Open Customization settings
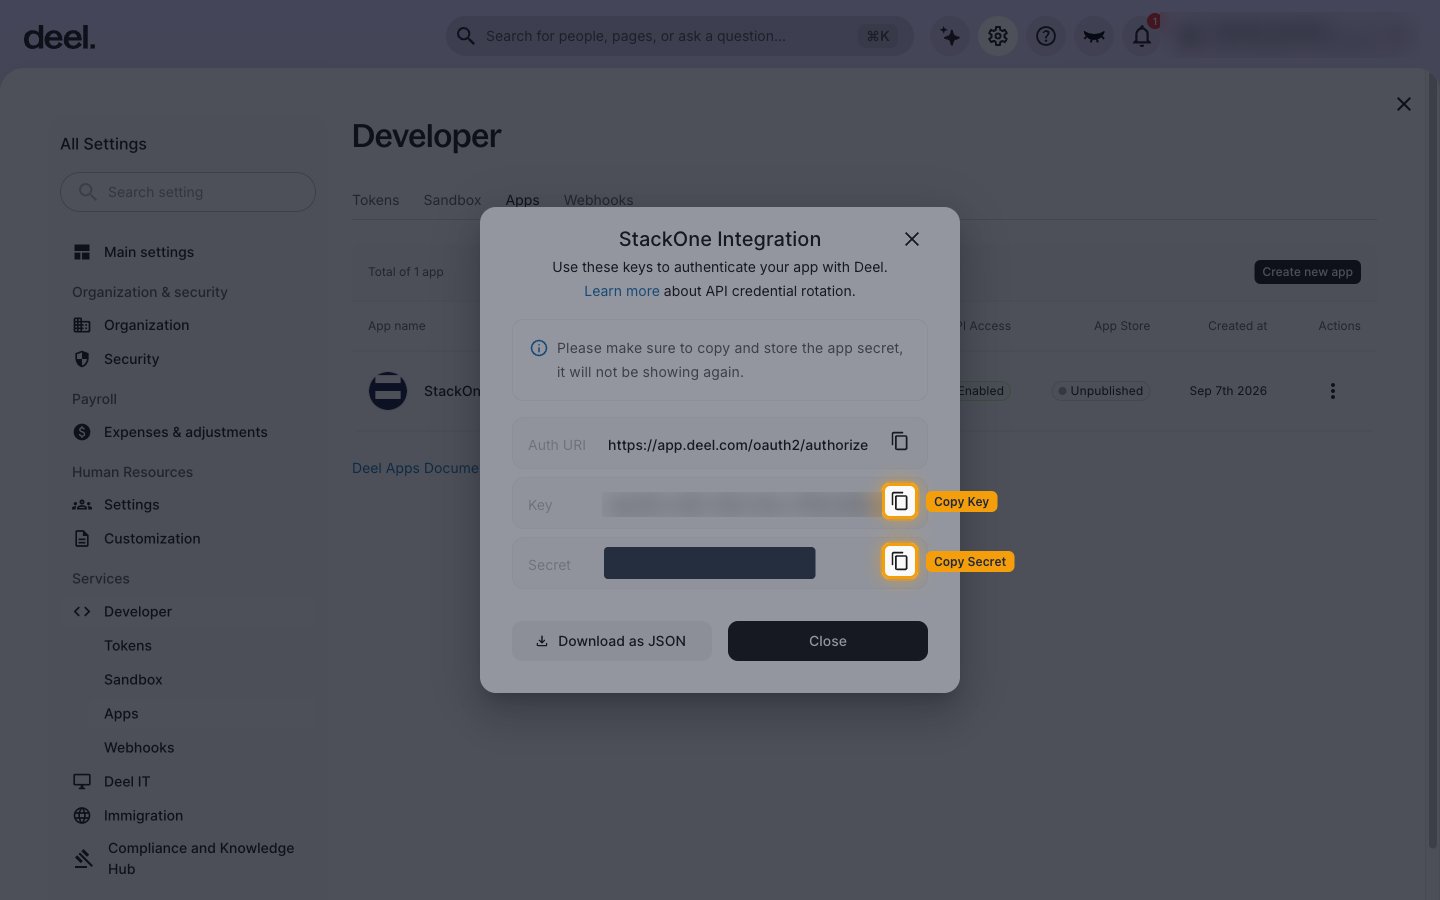 coord(152,539)
